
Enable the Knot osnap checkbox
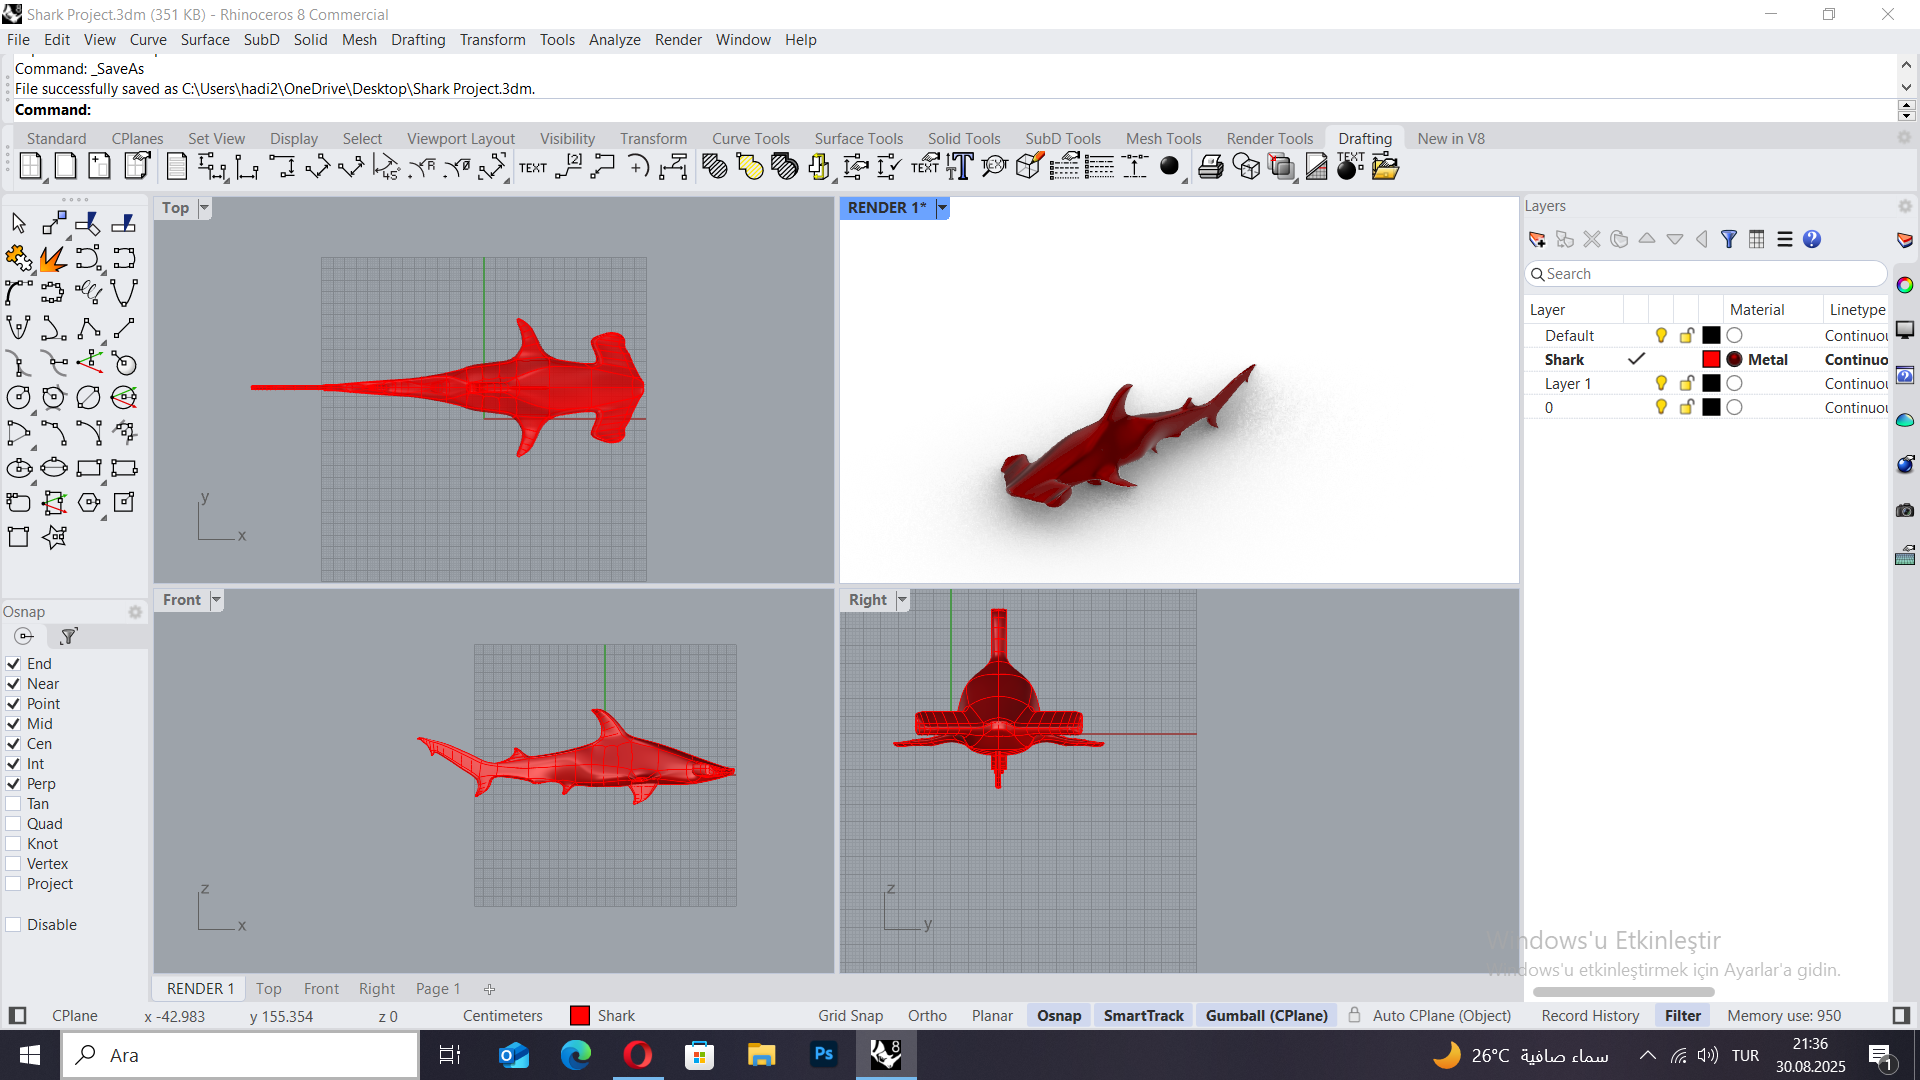click(x=13, y=844)
